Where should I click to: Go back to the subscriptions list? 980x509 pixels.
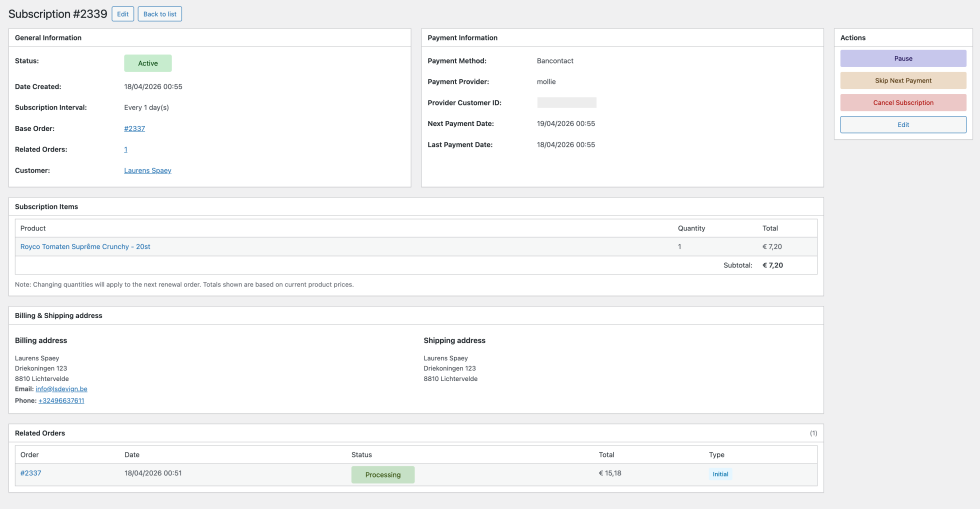coord(160,14)
